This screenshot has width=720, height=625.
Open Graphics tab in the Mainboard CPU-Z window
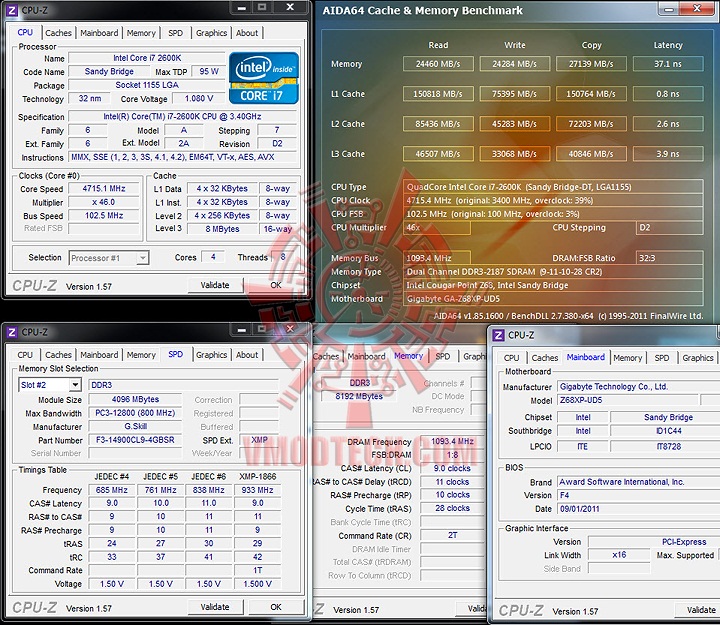tap(698, 358)
